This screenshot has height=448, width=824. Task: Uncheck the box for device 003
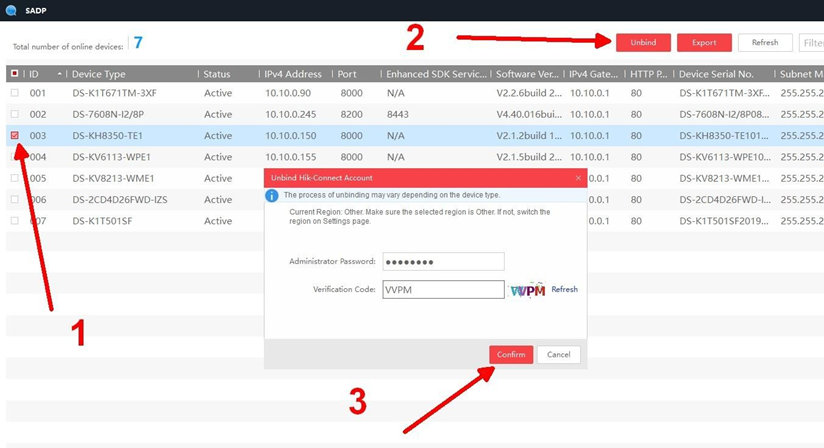point(14,135)
